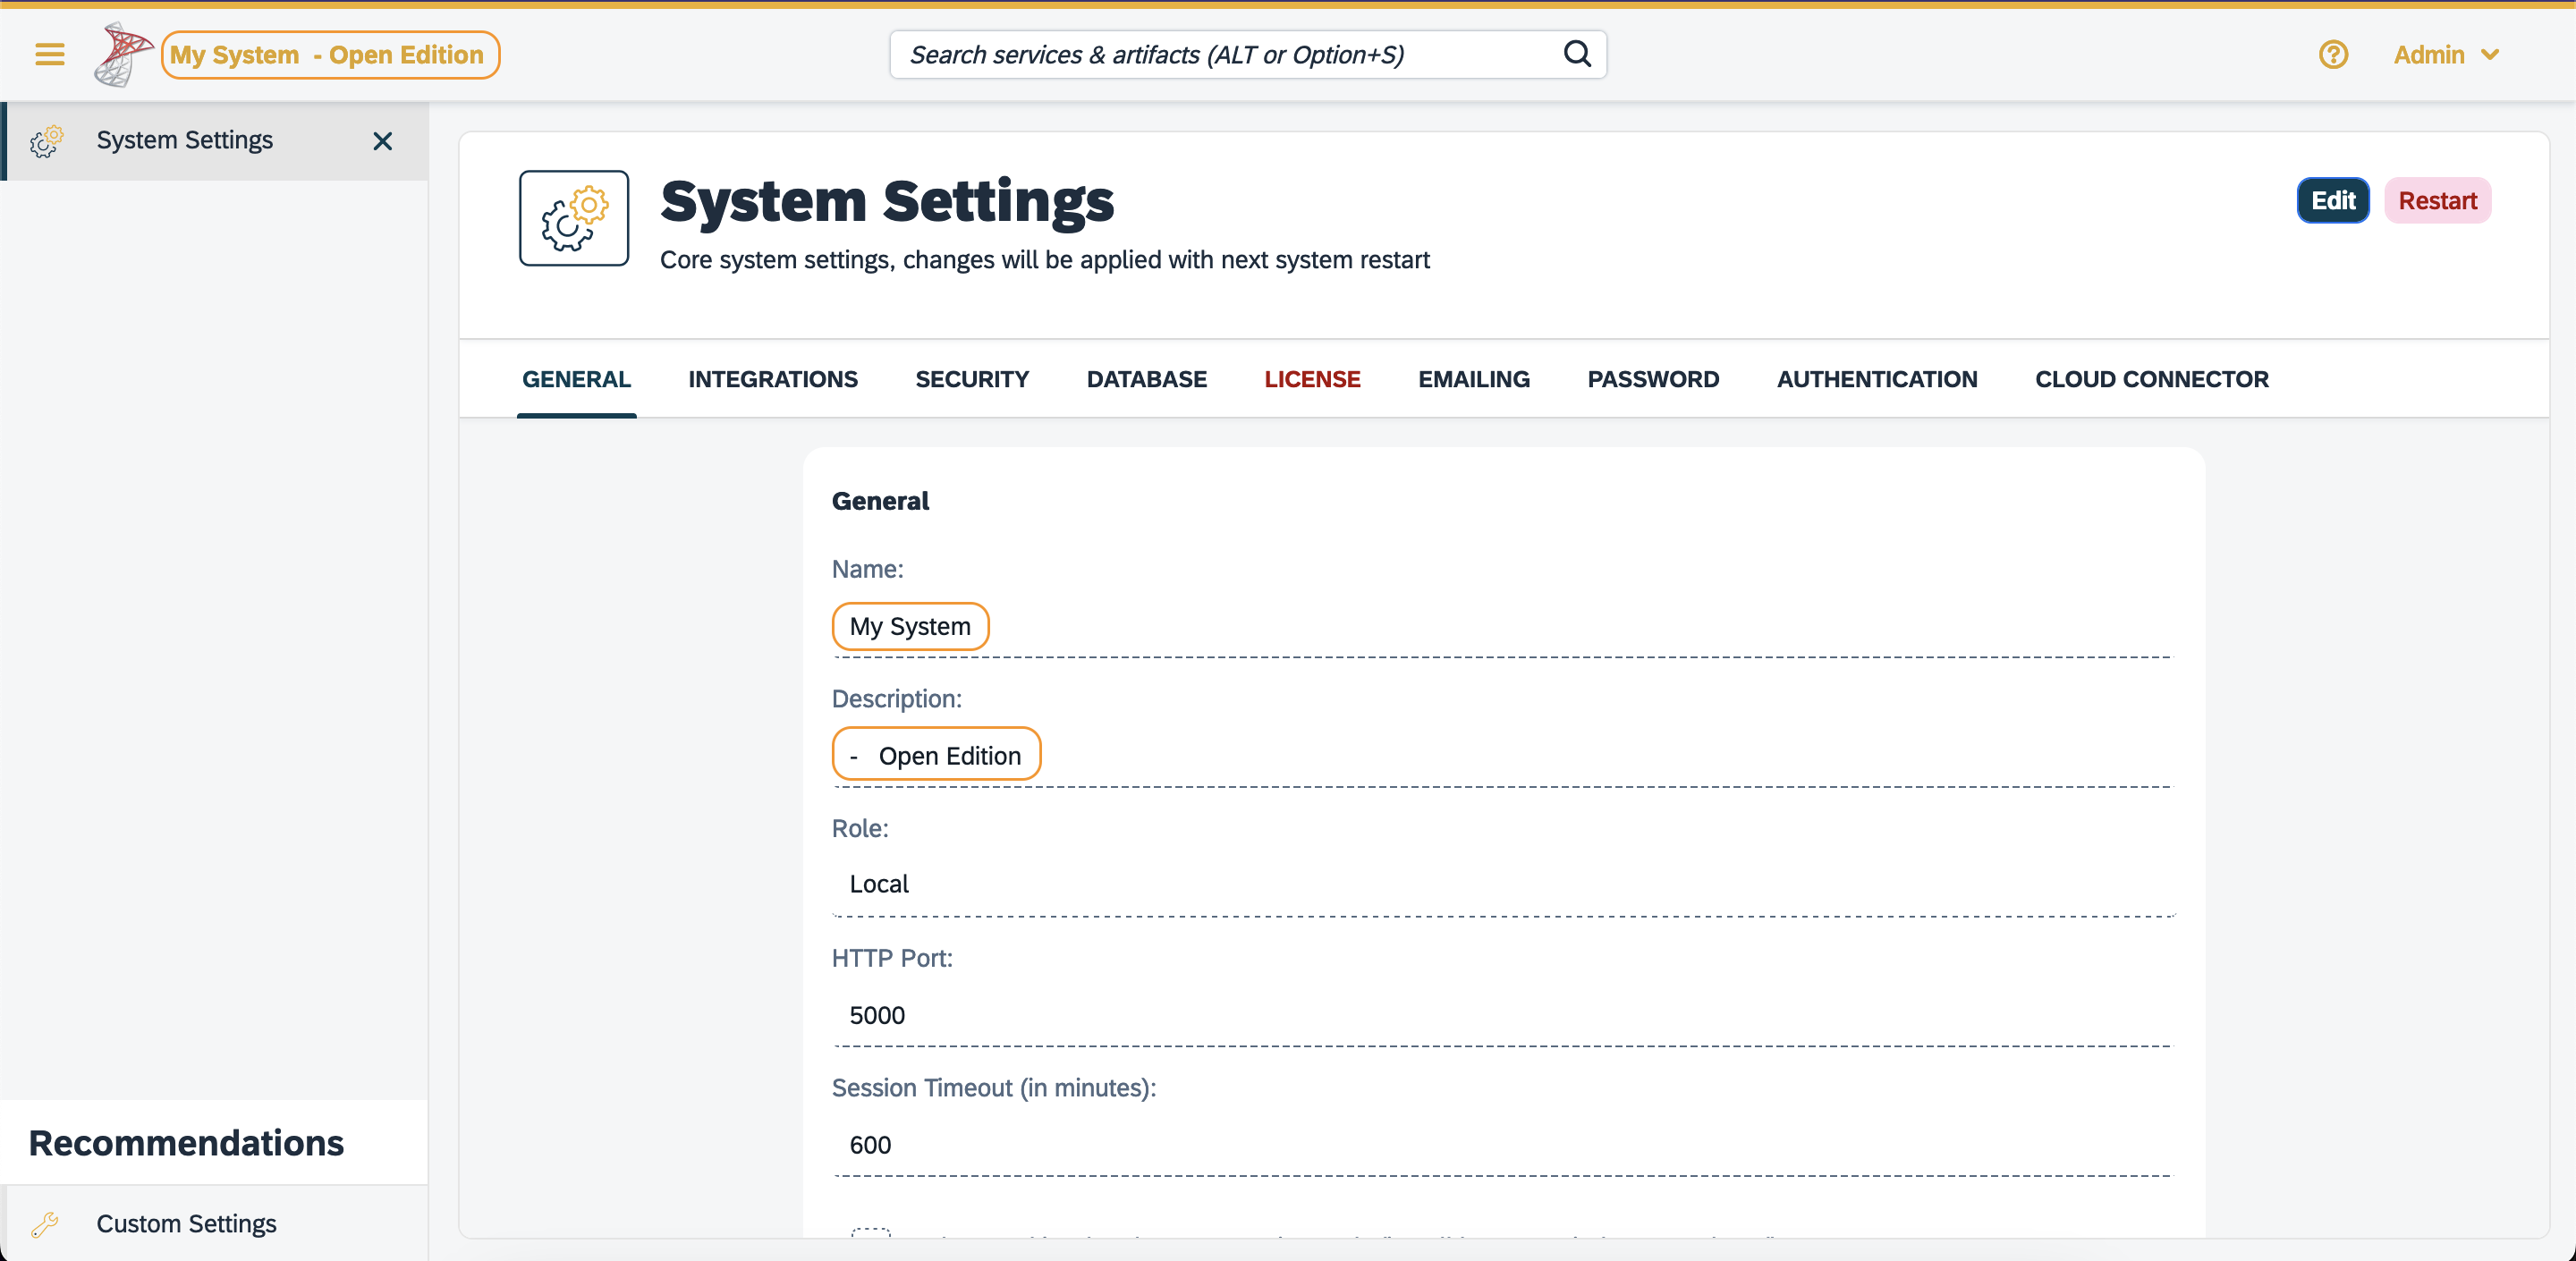Switch to the INTEGRATIONS tab
Image resolution: width=2576 pixels, height=1261 pixels.
772,379
